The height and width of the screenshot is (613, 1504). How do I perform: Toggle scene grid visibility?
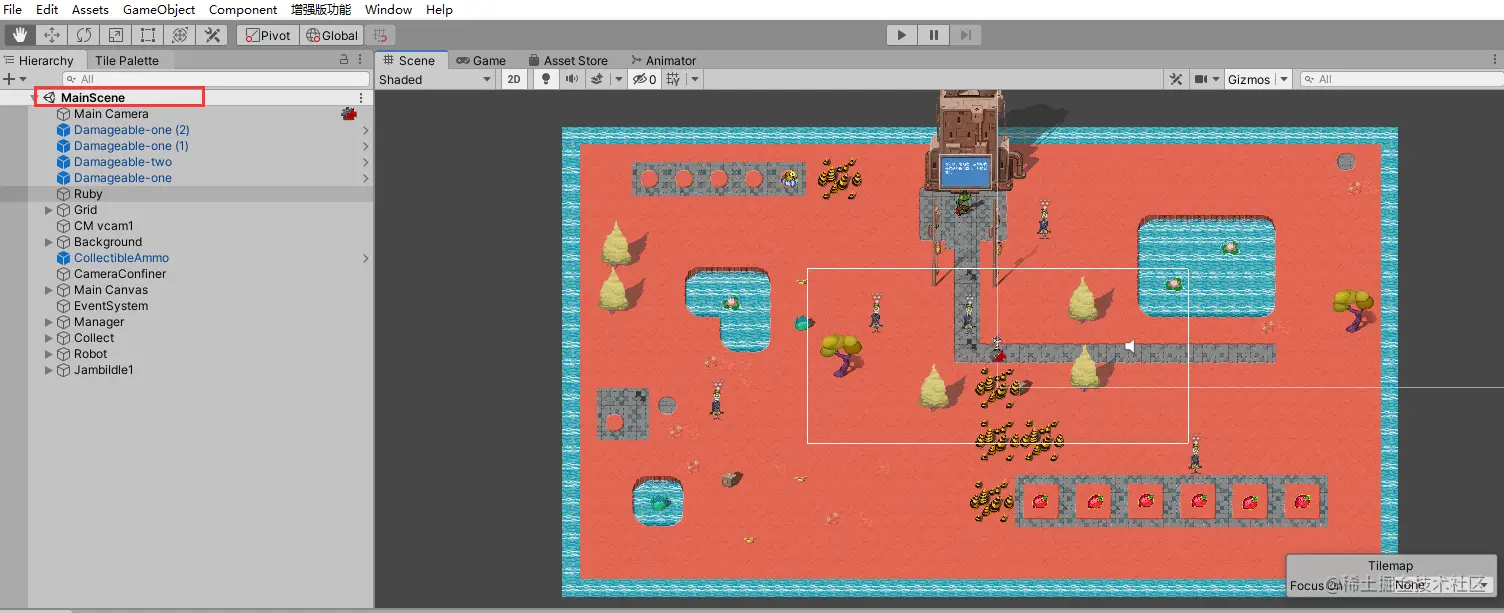tap(673, 79)
